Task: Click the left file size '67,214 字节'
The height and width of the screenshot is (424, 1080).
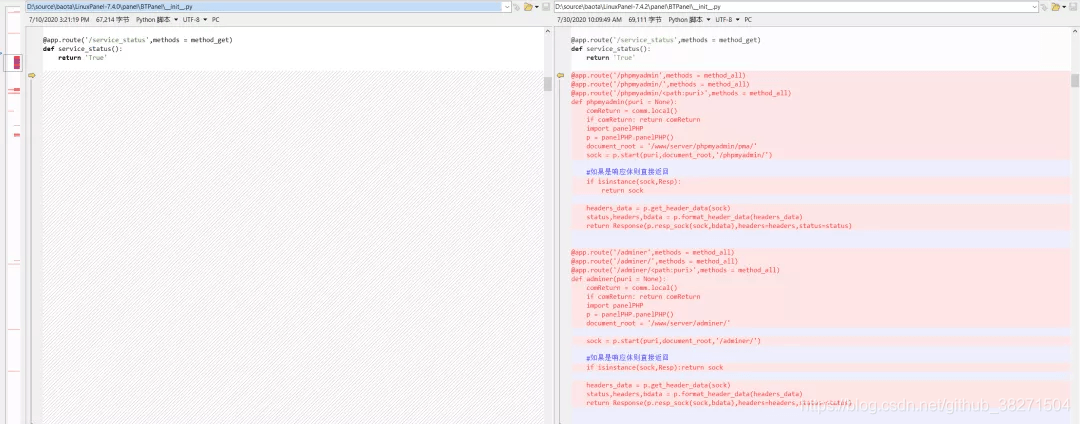Action: 112,20
